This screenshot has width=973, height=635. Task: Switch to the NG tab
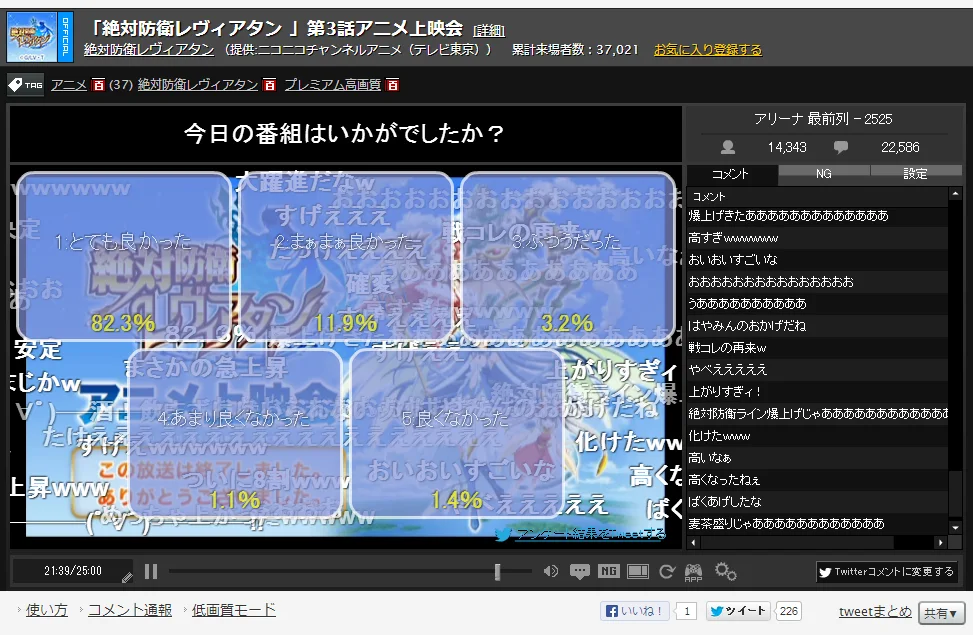[x=823, y=173]
